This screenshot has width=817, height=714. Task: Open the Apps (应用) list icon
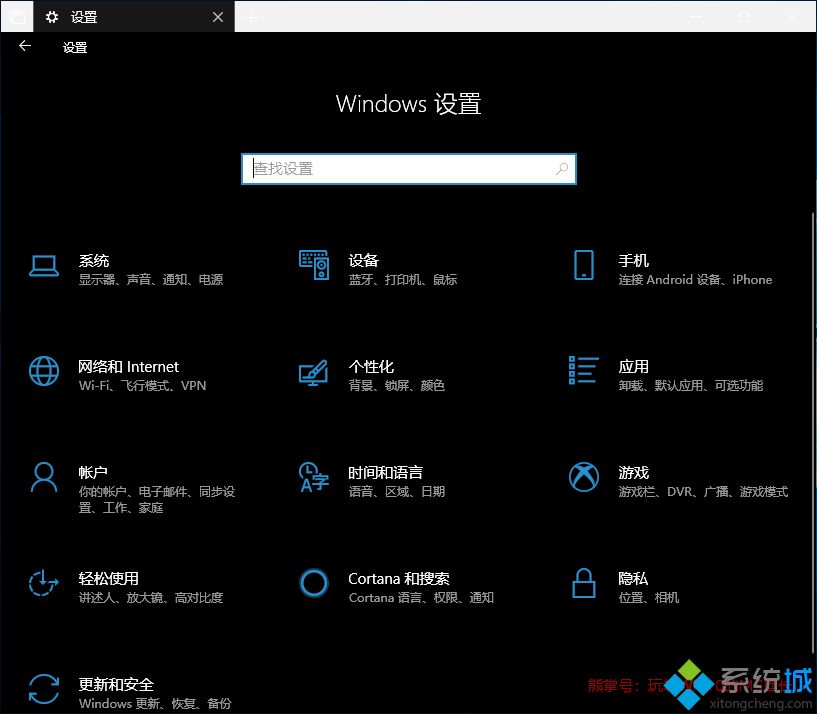pos(584,370)
